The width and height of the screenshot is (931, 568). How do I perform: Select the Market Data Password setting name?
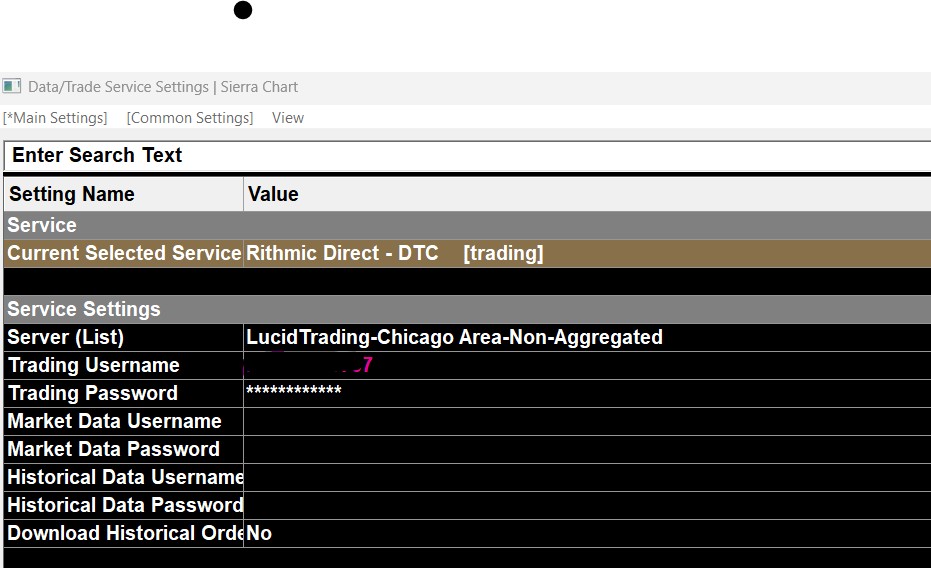click(x=124, y=449)
